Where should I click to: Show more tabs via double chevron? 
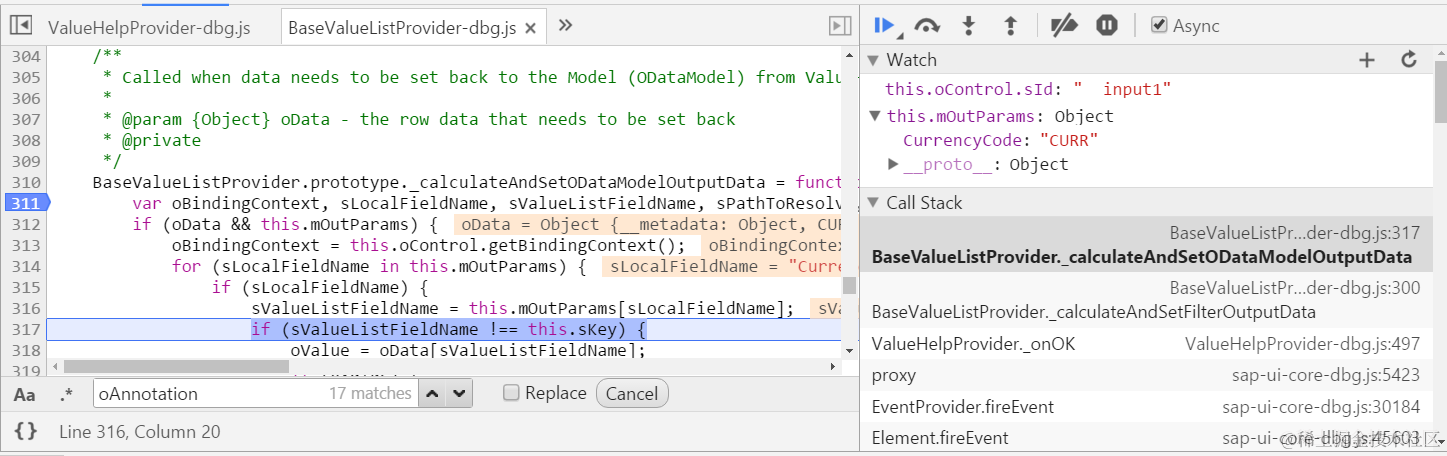click(565, 26)
